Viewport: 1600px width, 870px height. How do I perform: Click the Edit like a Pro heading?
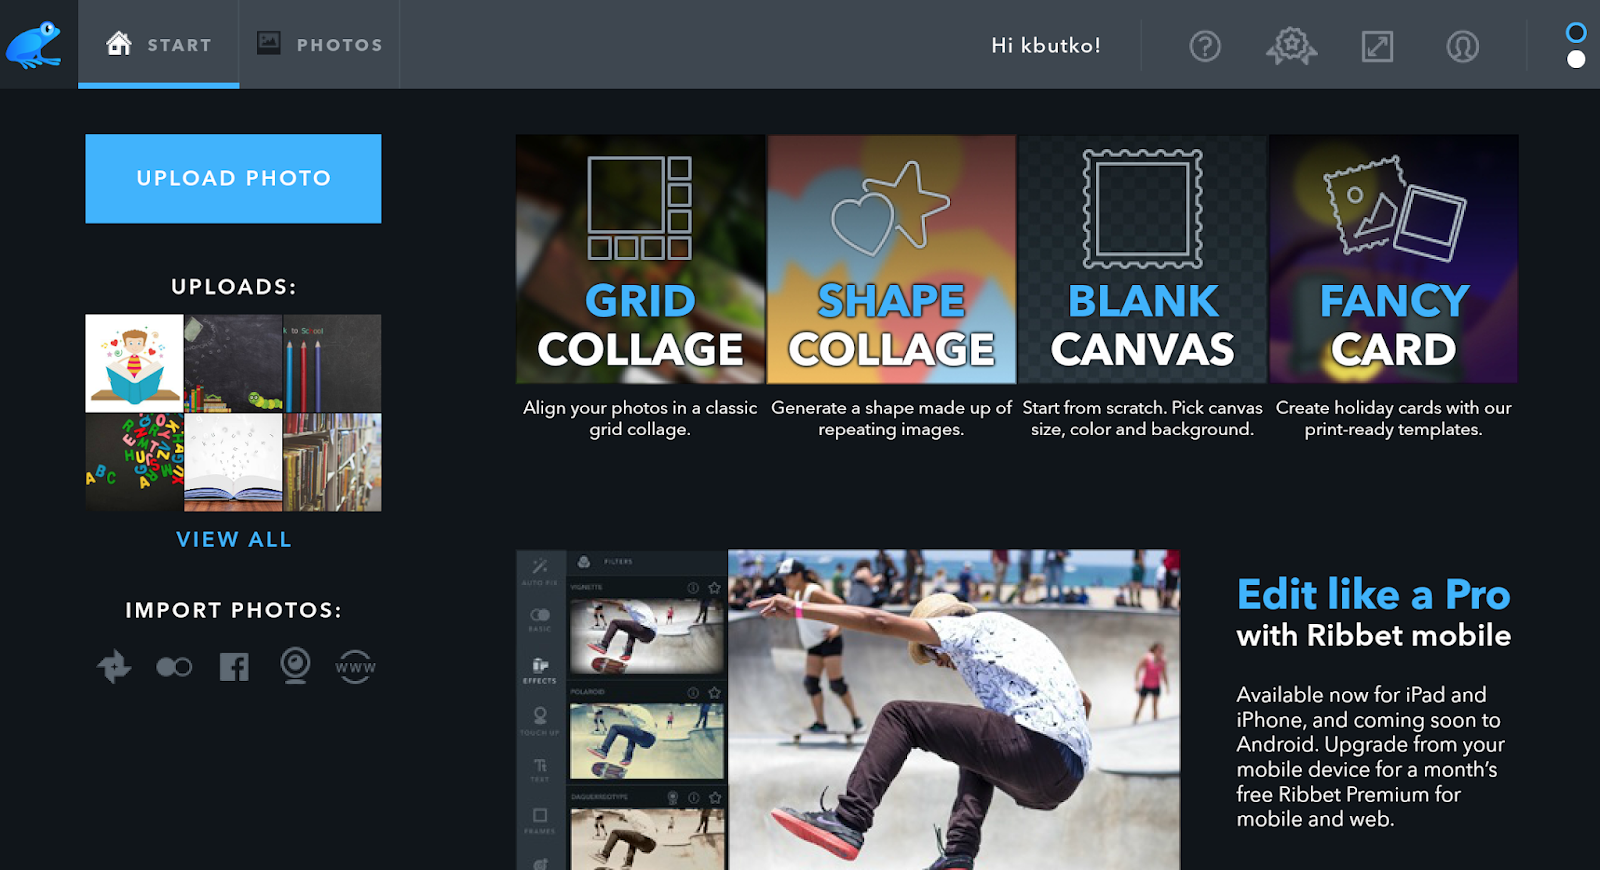click(x=1373, y=594)
